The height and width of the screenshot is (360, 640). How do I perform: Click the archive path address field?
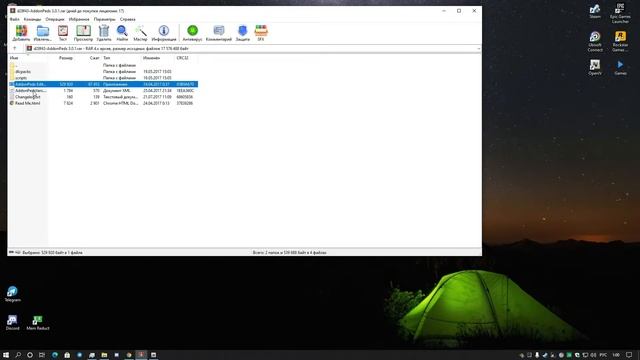coord(251,49)
